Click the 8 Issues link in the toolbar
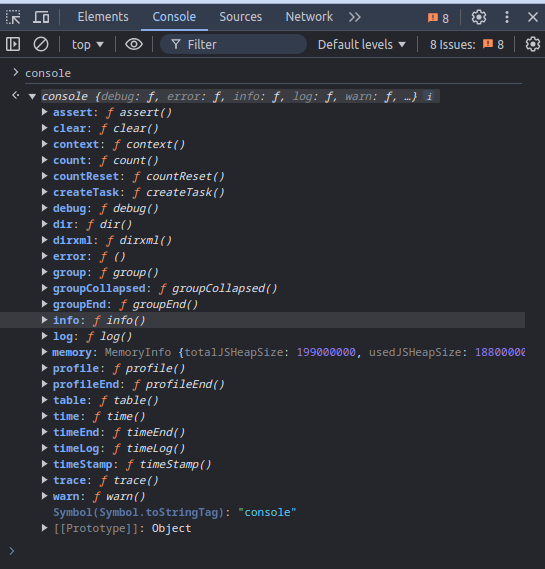This screenshot has height=569, width=545. click(467, 45)
